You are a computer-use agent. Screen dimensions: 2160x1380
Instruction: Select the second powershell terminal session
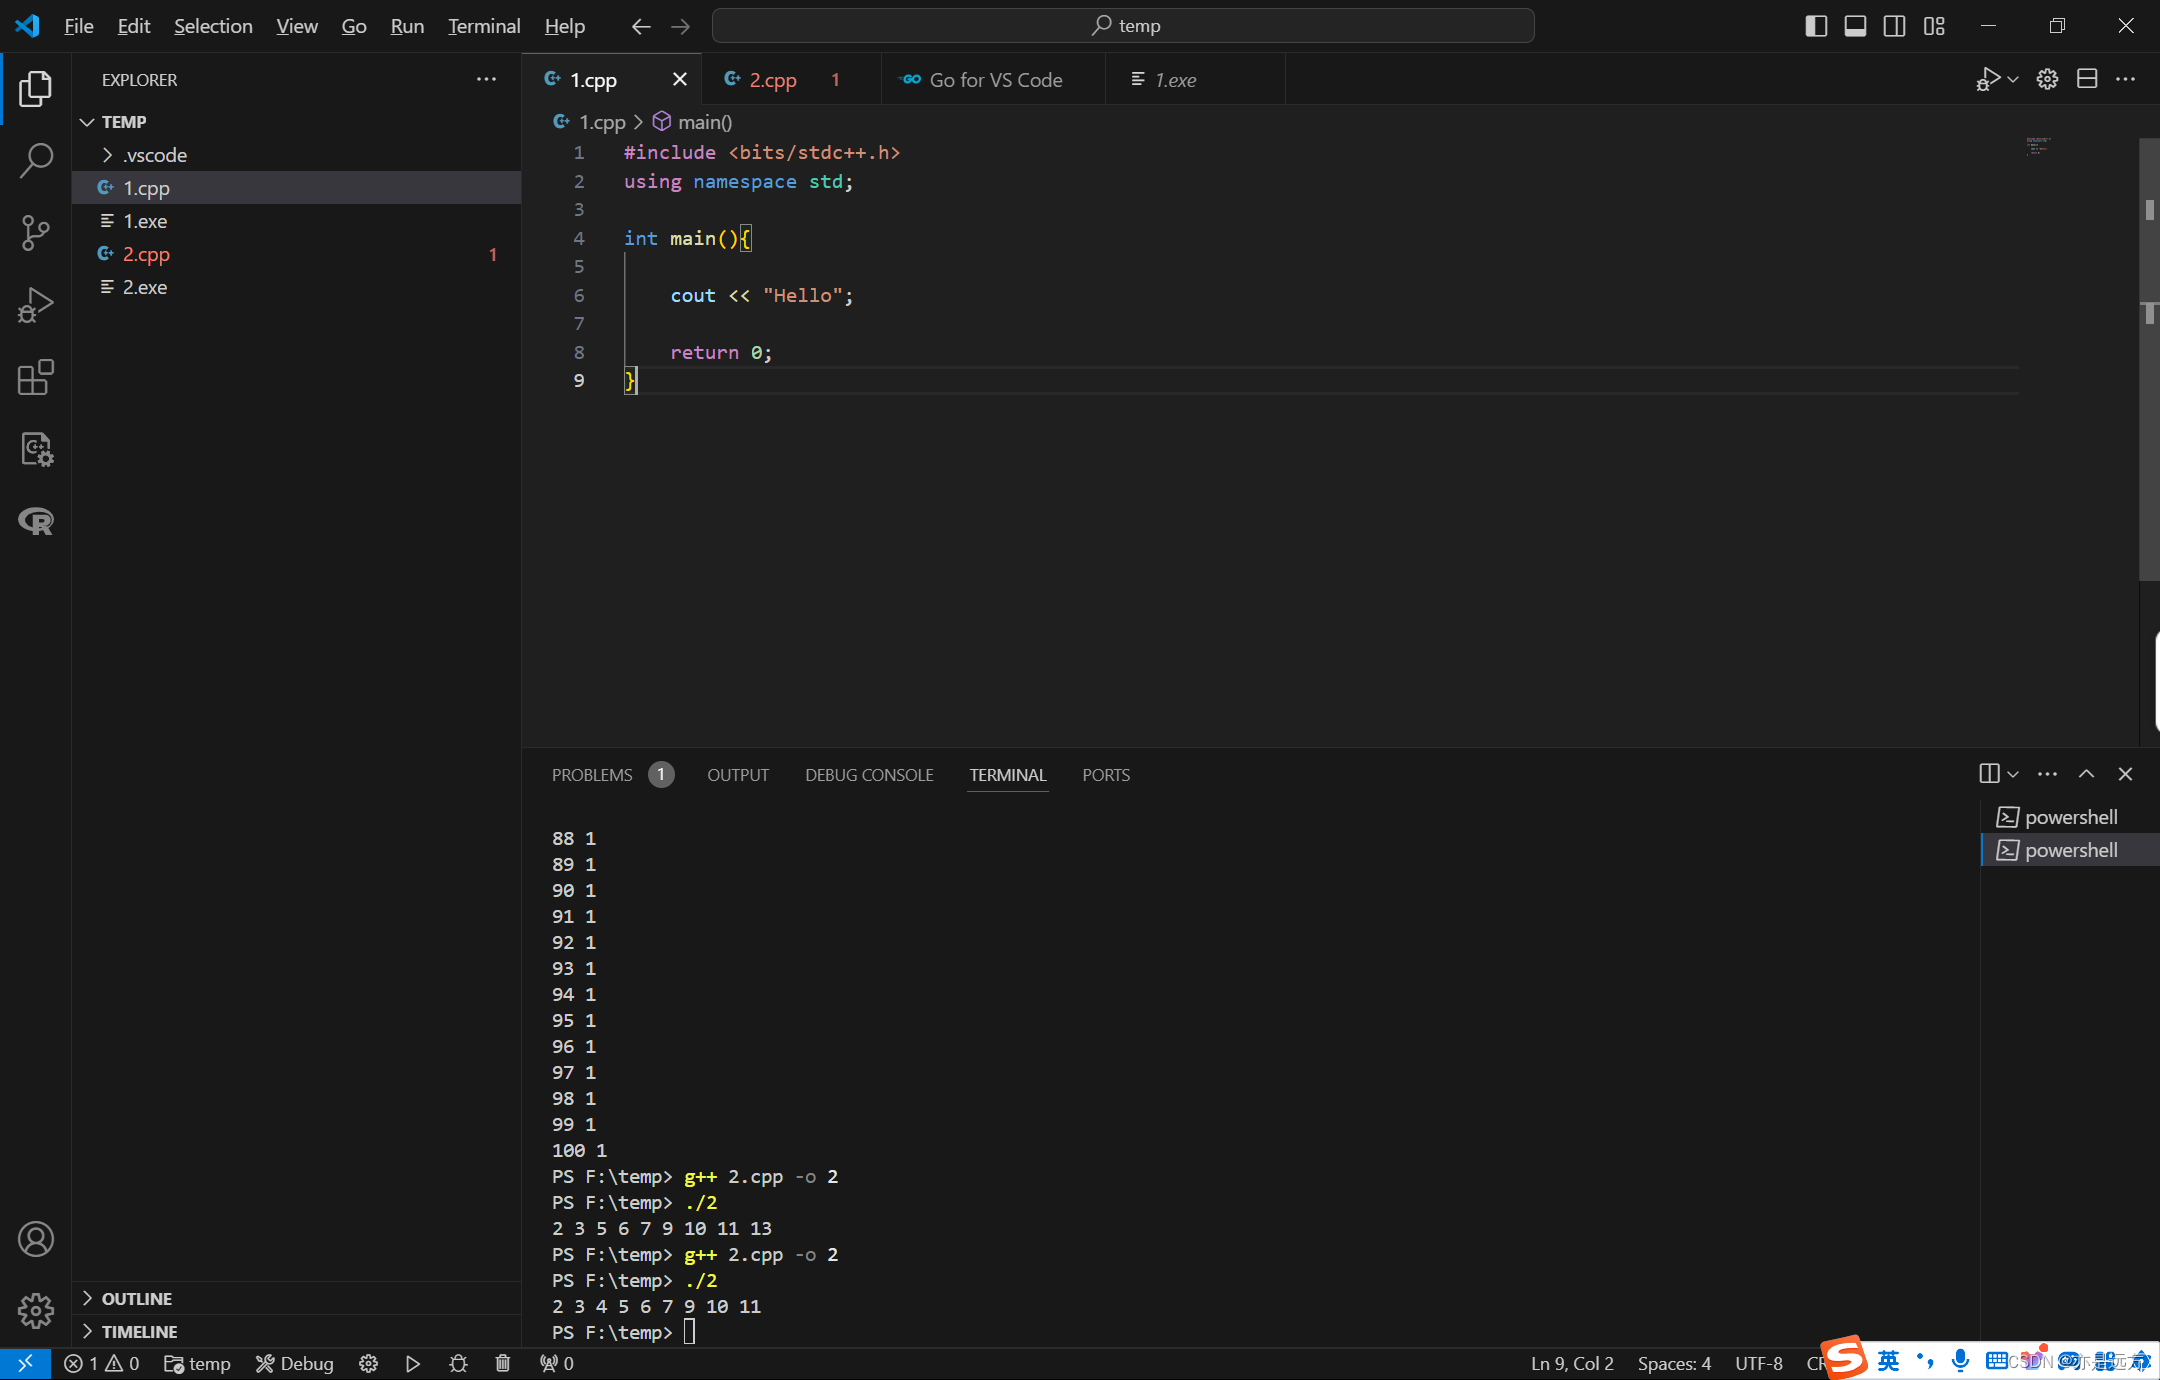(x=2070, y=850)
